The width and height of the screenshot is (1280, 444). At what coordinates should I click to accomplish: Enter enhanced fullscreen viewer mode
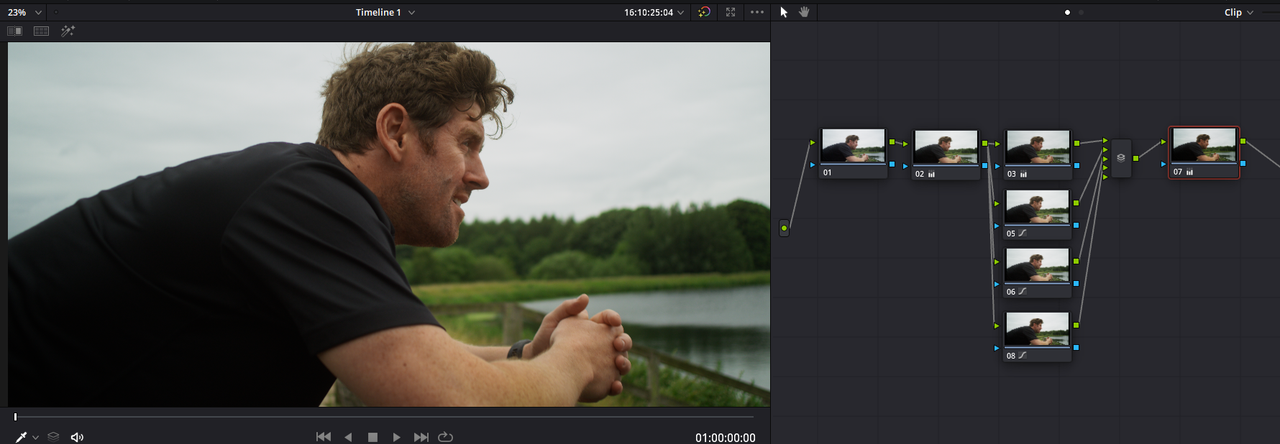[731, 12]
